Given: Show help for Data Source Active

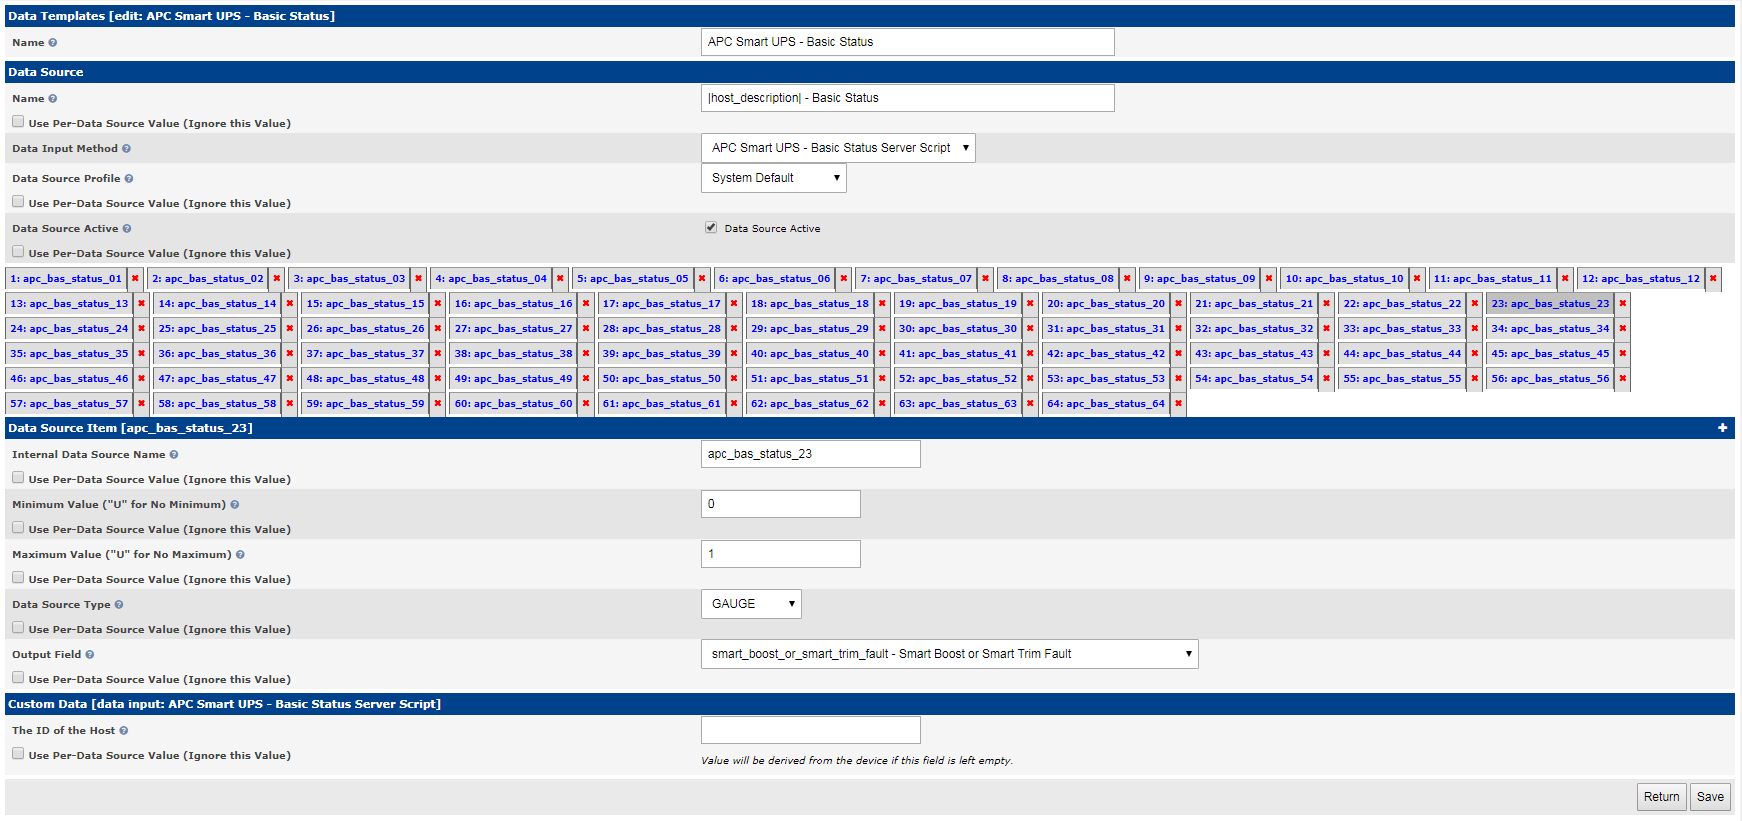Looking at the screenshot, I should (x=126, y=229).
